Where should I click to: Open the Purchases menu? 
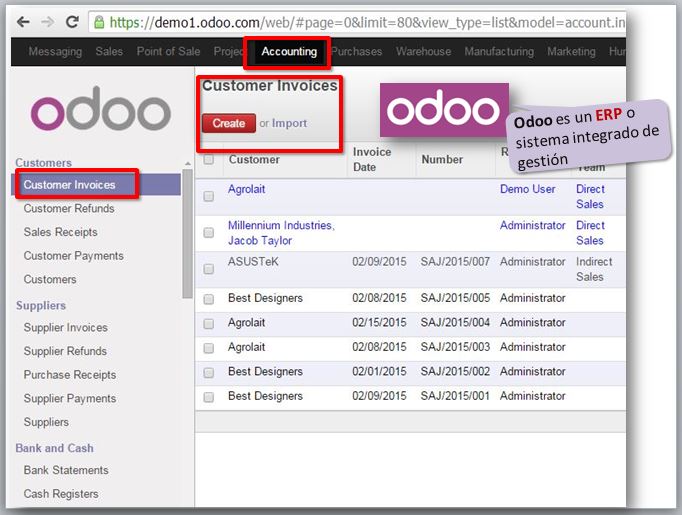coord(356,51)
